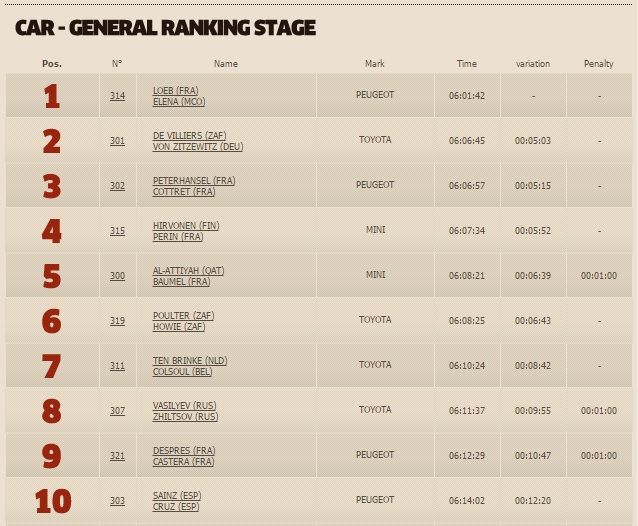The image size is (638, 526).
Task: Open car number 307 link
Action: coord(117,411)
